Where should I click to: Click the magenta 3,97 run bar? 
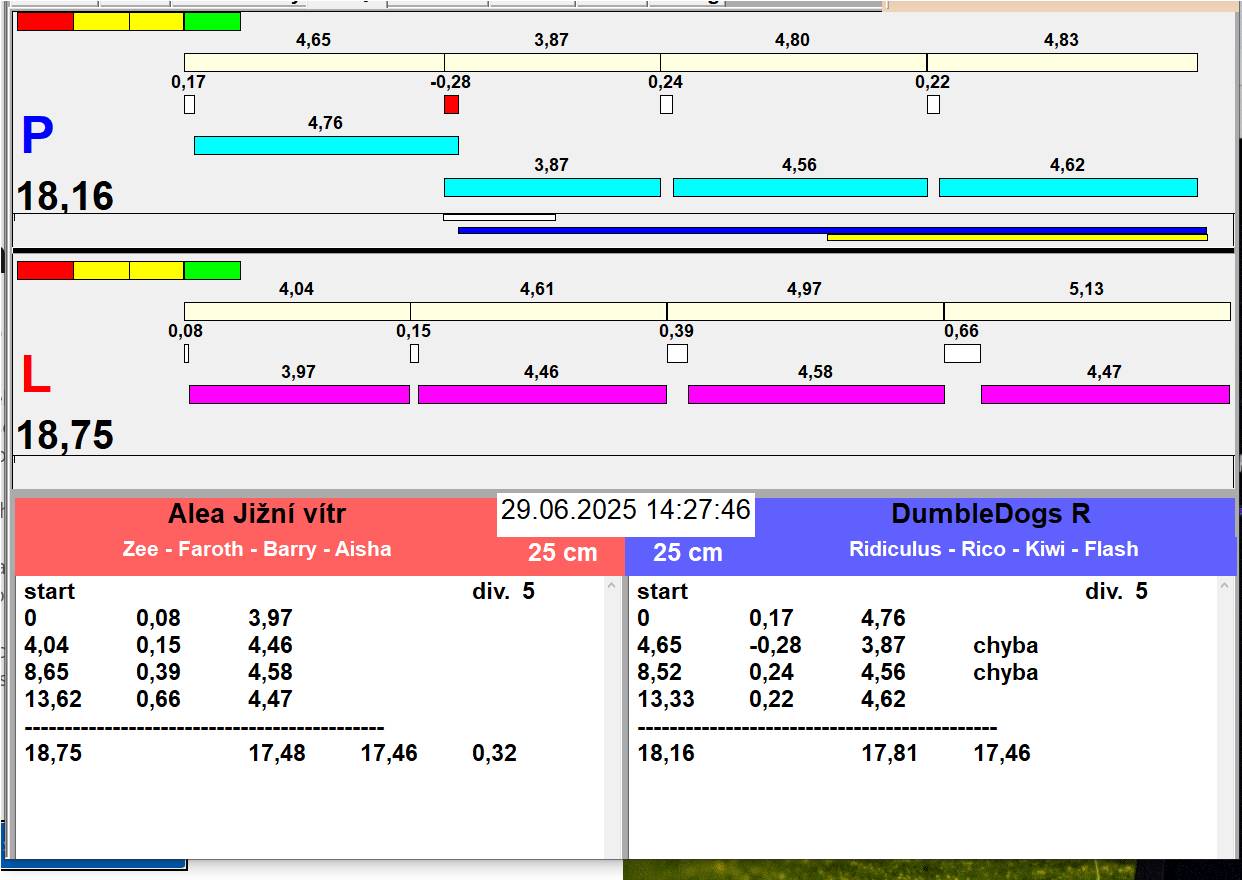pyautogui.click(x=299, y=394)
